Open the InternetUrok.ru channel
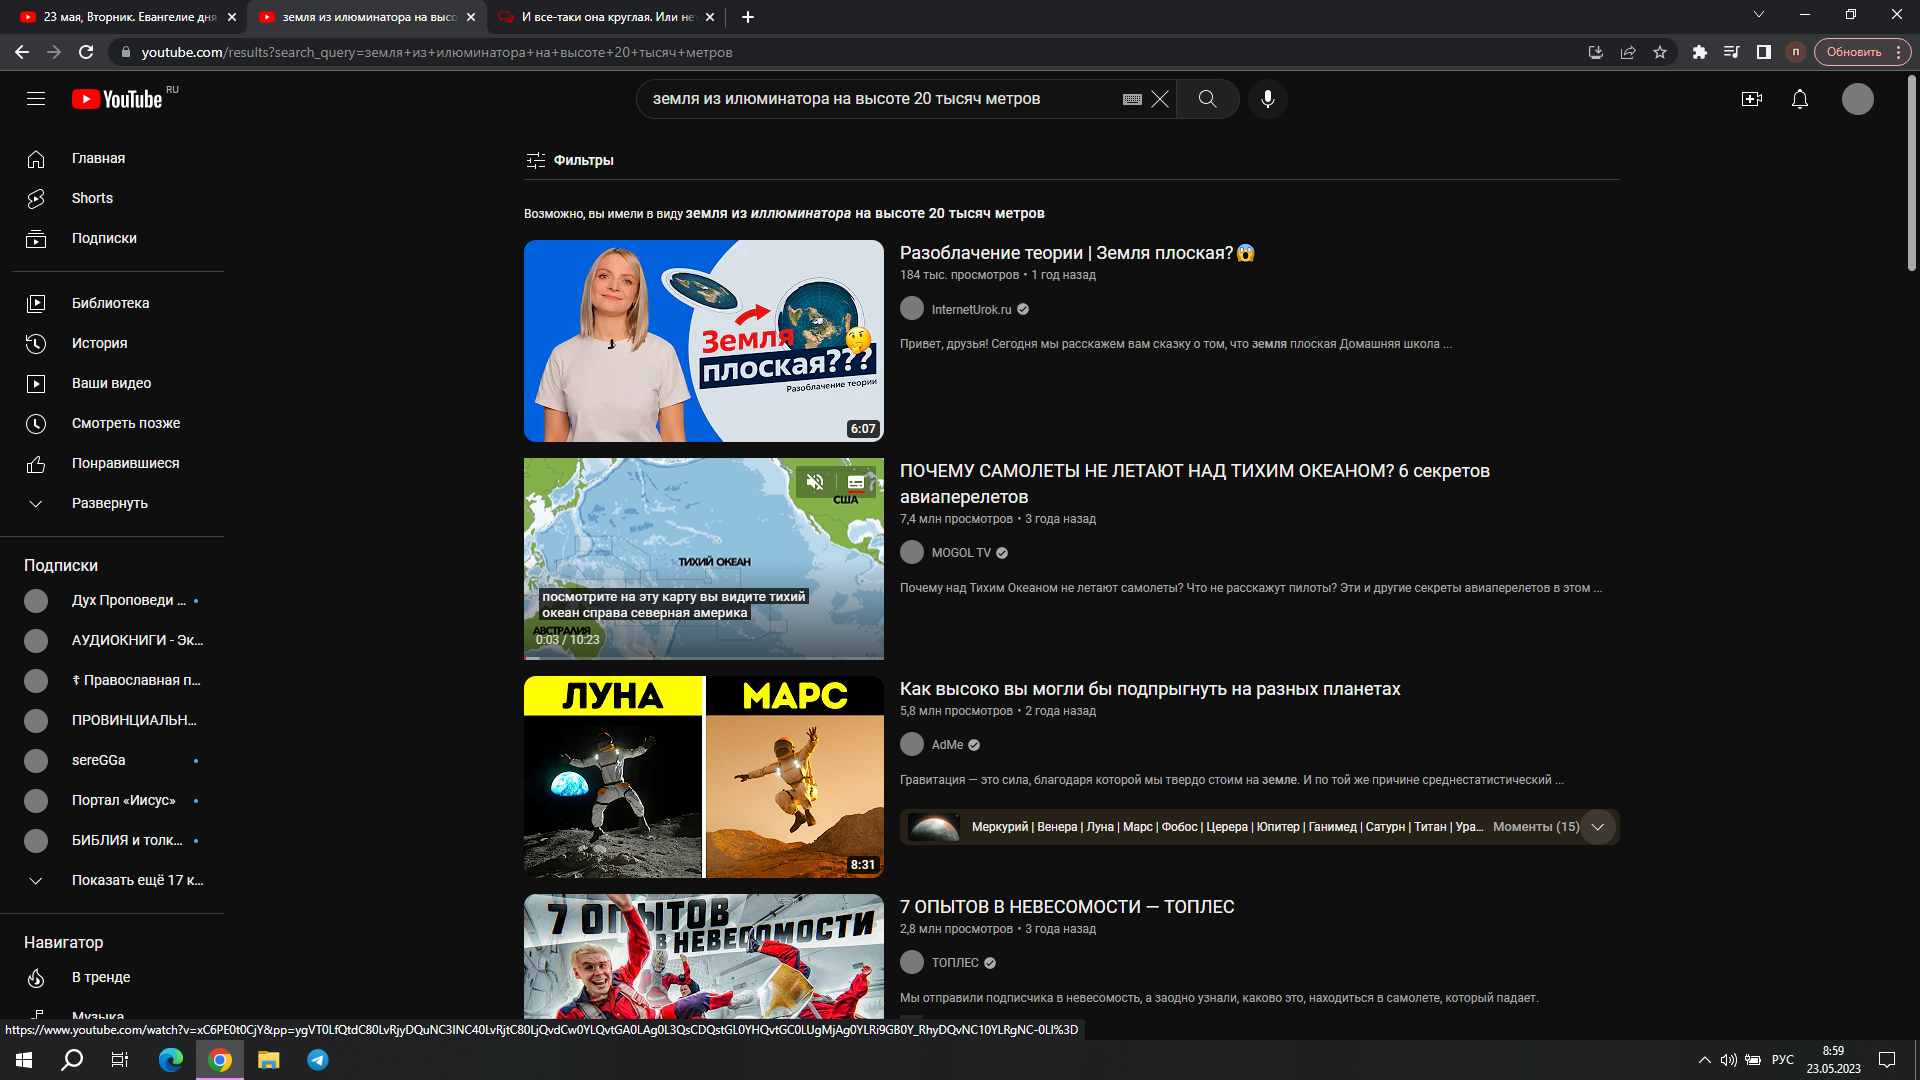The image size is (1920, 1080). pyautogui.click(x=971, y=310)
